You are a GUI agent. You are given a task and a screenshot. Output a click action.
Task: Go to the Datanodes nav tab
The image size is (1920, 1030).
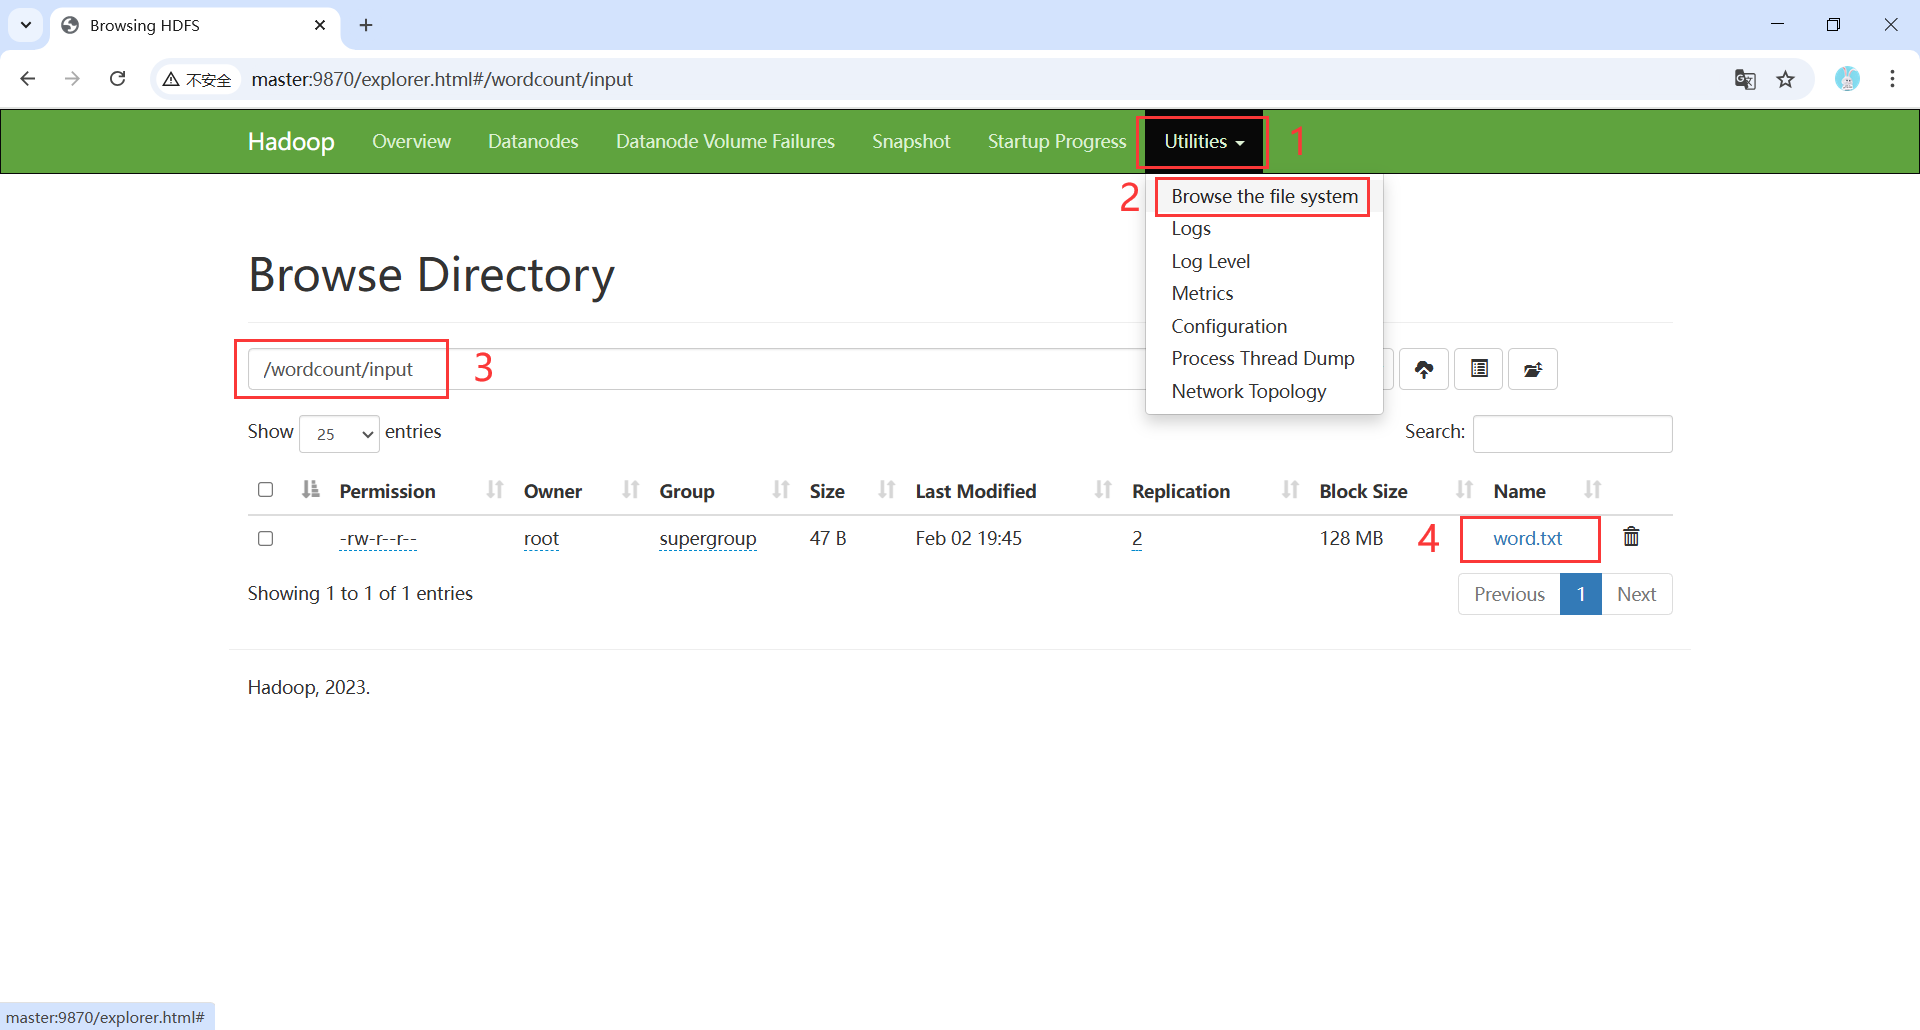[533, 142]
